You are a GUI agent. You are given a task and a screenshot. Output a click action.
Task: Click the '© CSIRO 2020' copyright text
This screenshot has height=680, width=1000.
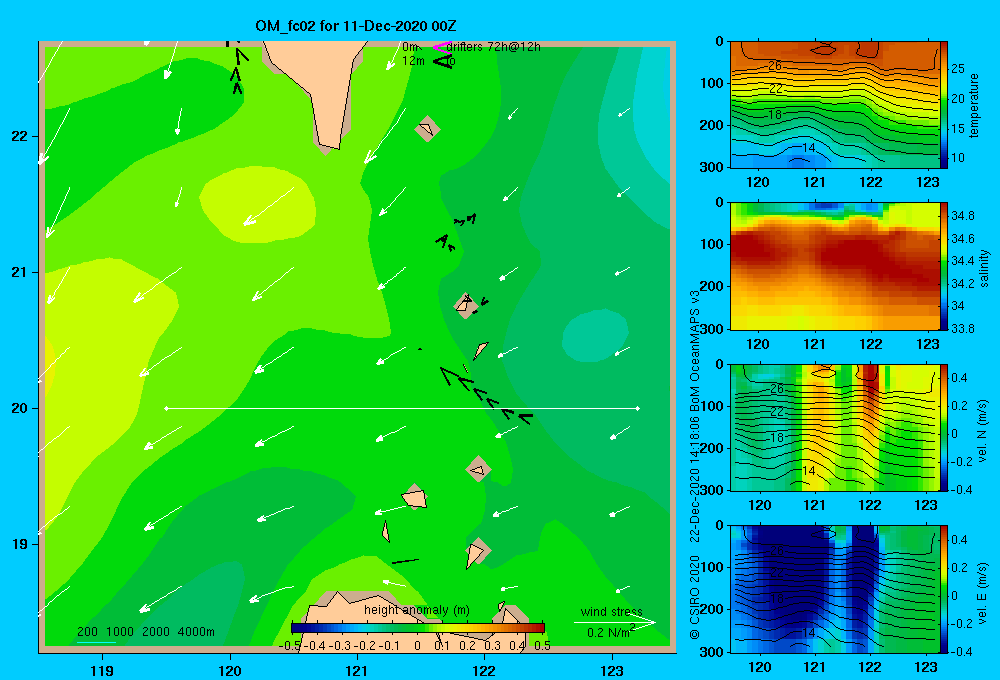[x=695, y=597]
